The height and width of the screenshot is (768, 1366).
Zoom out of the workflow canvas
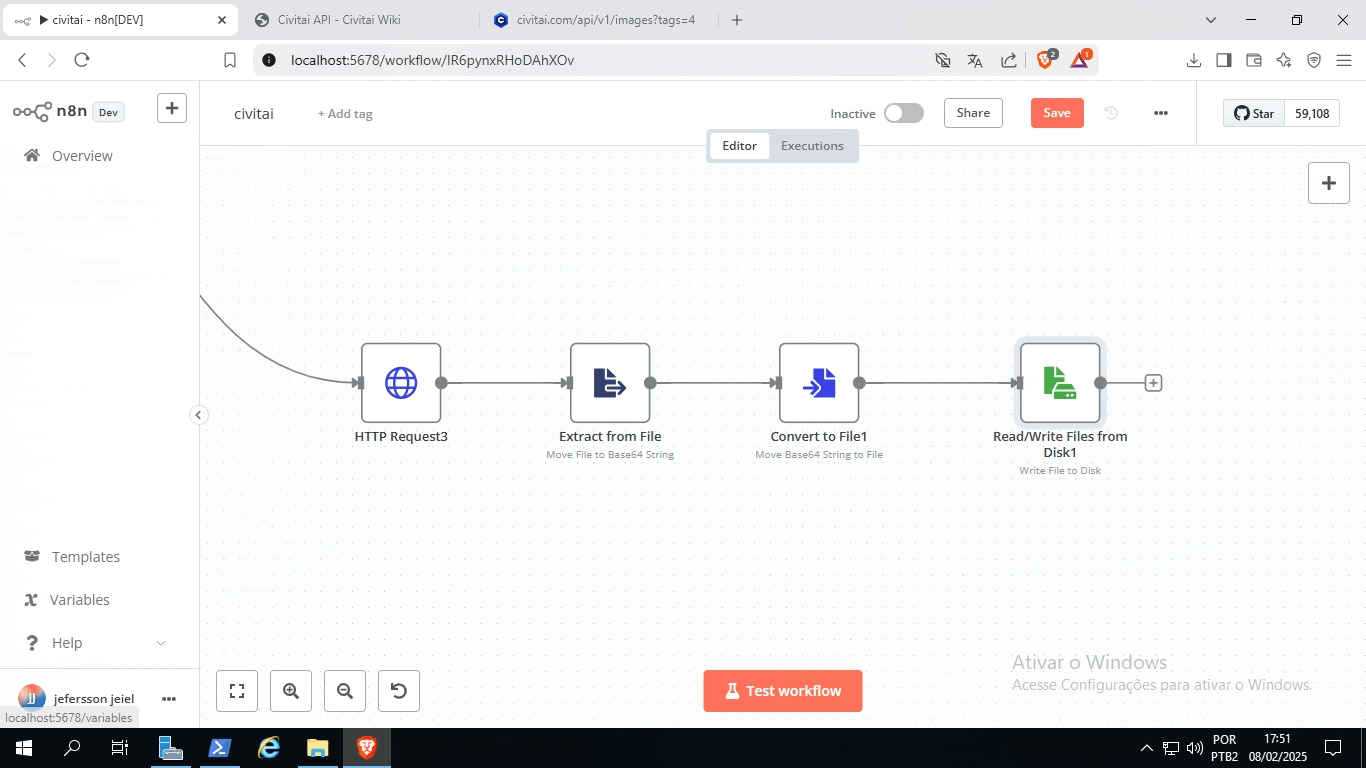click(x=345, y=691)
